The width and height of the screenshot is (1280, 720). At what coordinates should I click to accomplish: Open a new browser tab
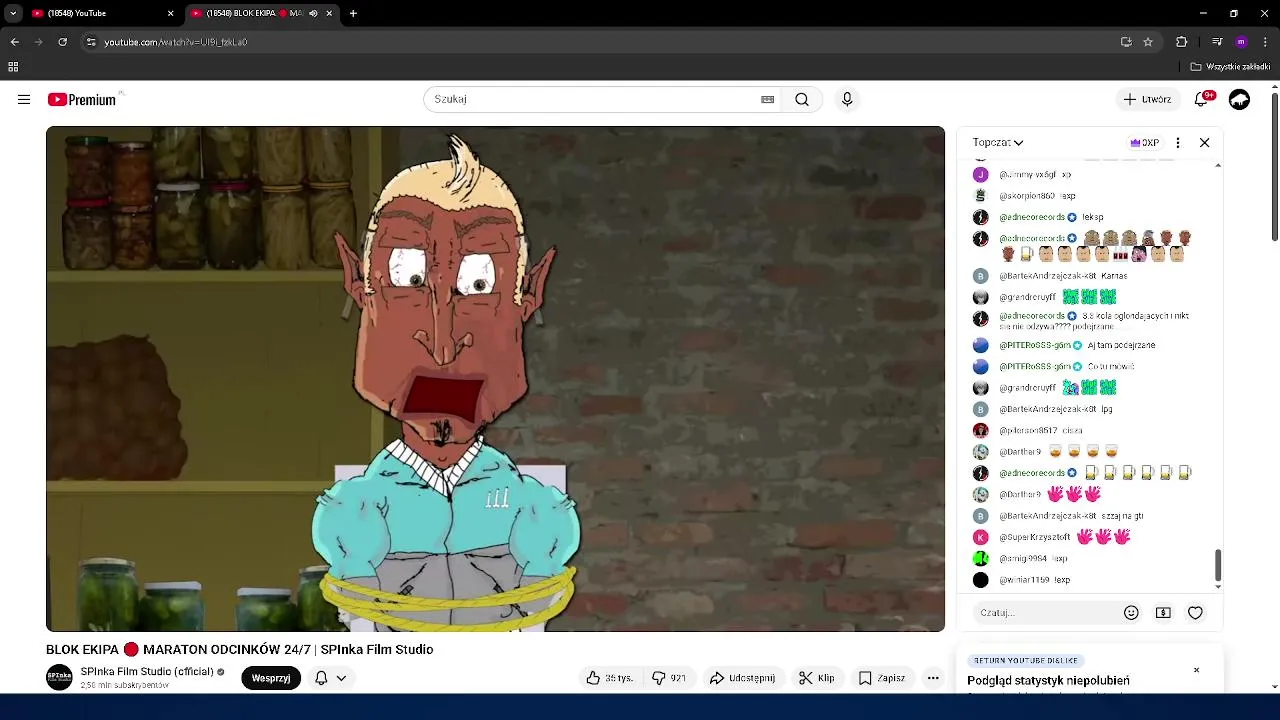tap(353, 14)
